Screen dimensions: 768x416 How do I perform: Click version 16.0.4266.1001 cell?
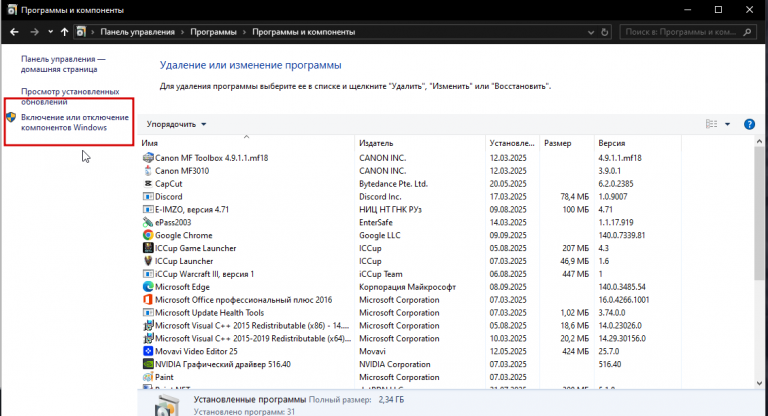[x=624, y=300]
